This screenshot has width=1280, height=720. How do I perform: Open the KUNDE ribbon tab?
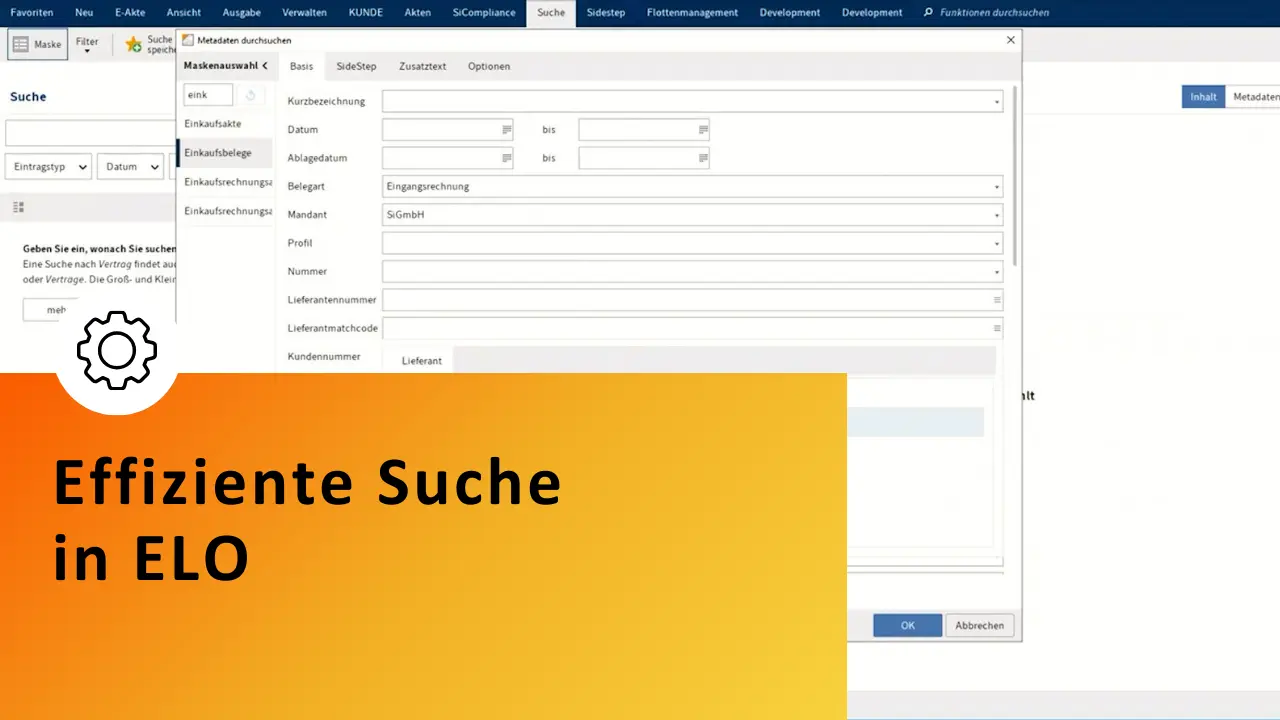(365, 13)
